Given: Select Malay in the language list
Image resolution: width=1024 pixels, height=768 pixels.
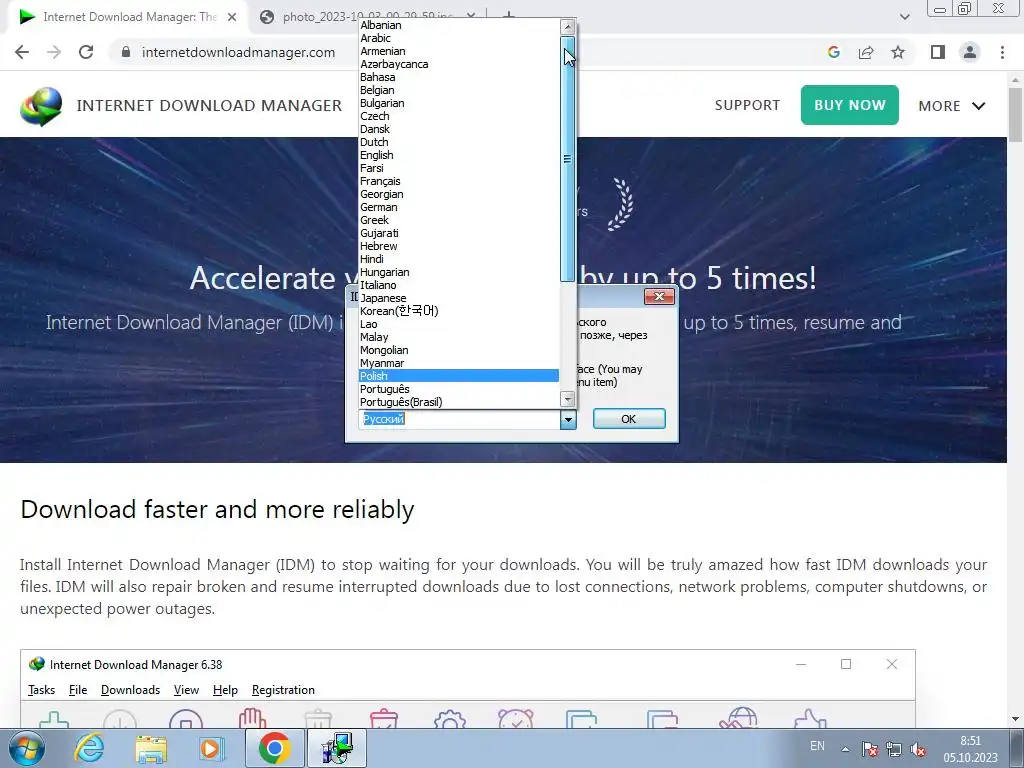Looking at the screenshot, I should (x=458, y=338).
